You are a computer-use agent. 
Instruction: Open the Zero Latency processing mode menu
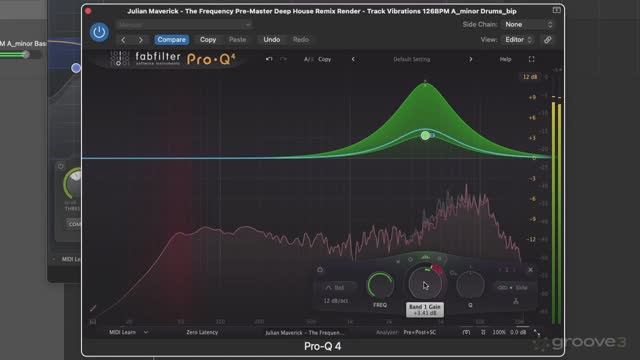click(x=202, y=332)
